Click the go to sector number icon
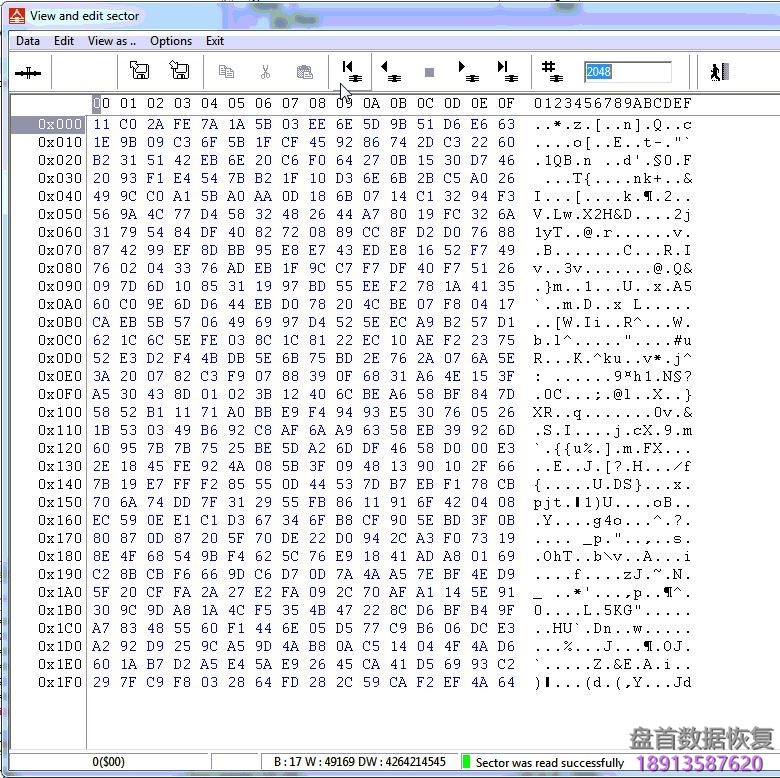The image size is (780, 778). tap(550, 71)
